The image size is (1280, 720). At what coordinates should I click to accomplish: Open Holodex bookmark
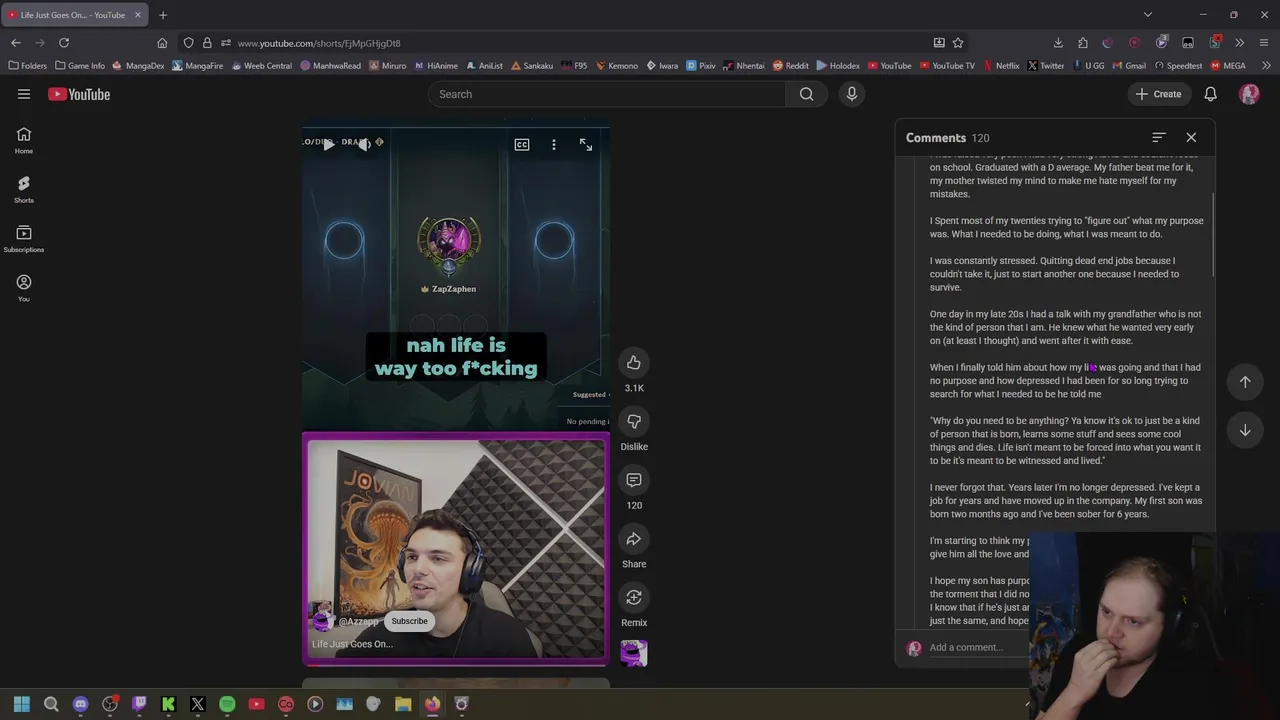pos(838,66)
